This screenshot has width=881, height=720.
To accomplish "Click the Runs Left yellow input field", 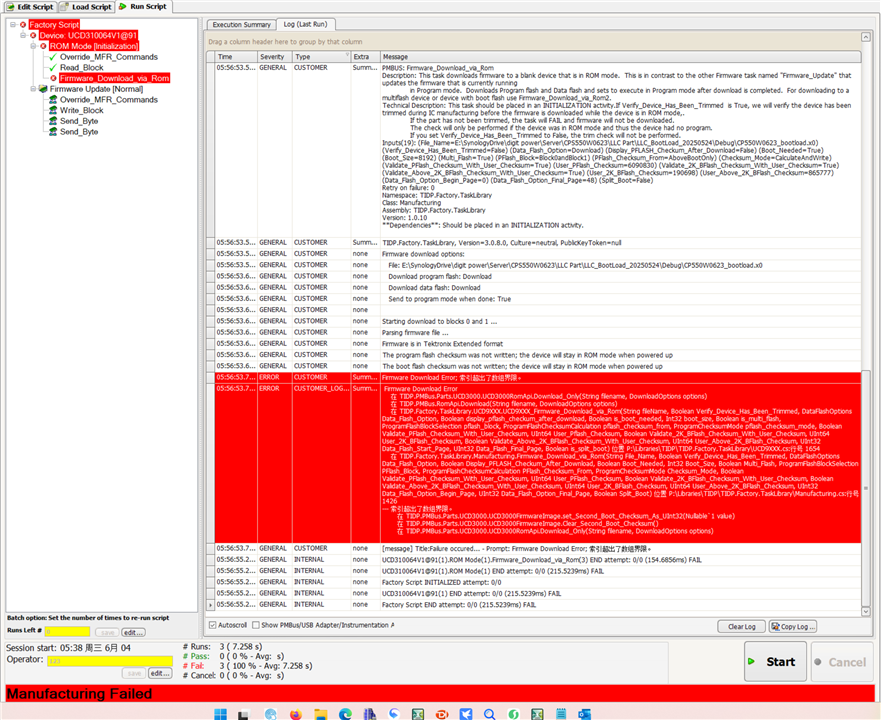I will 67,632.
